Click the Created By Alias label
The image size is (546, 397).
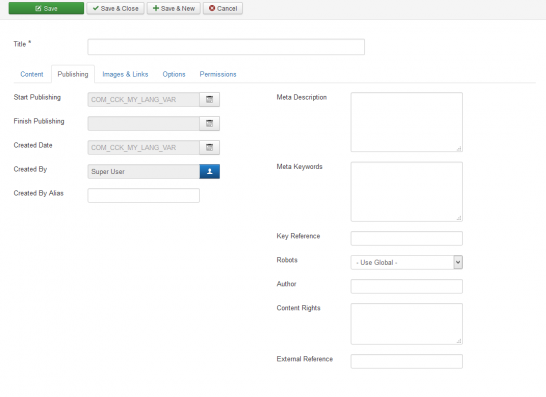click(39, 193)
